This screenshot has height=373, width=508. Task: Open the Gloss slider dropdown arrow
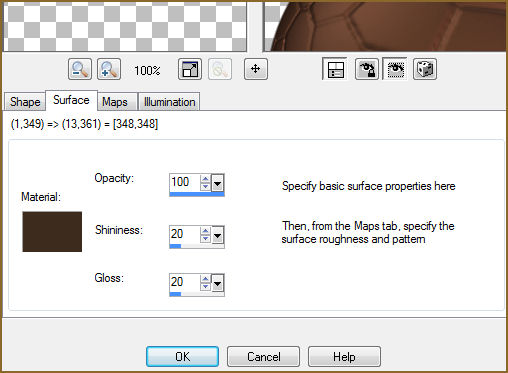point(218,284)
